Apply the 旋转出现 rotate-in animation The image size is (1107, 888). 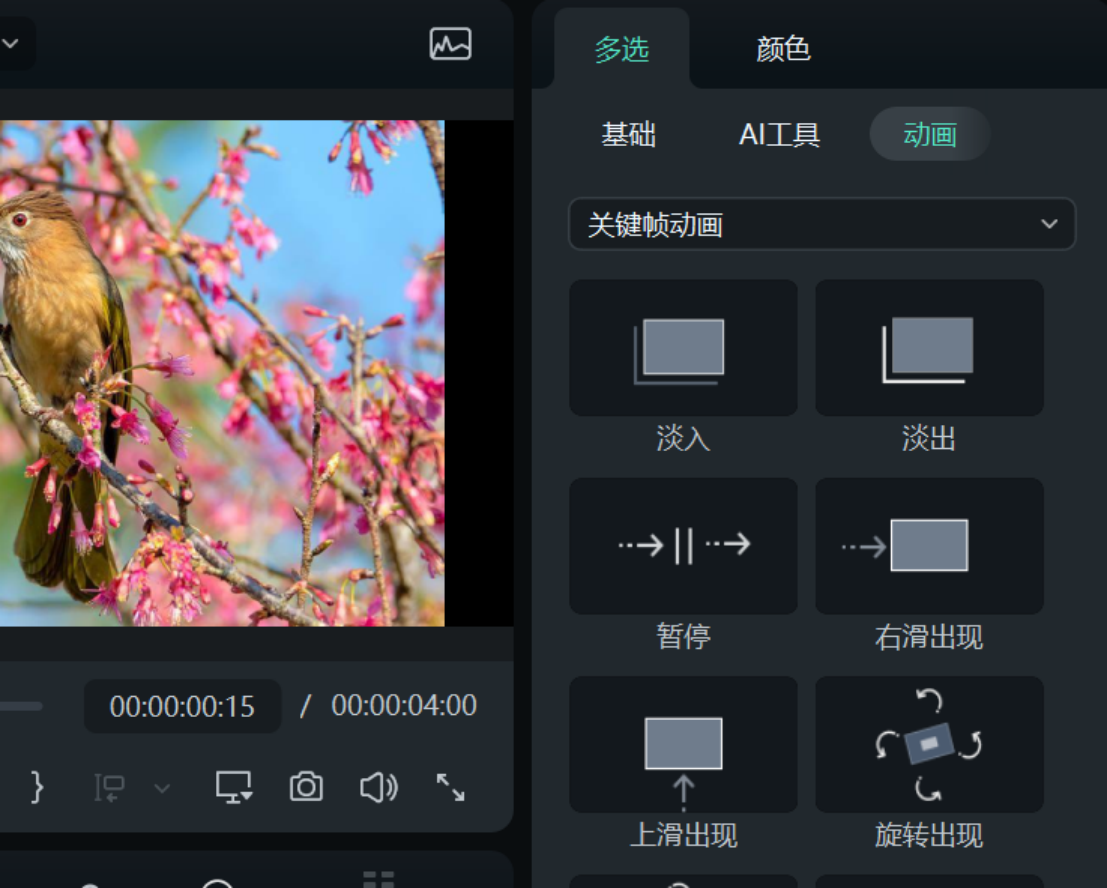[x=929, y=744]
